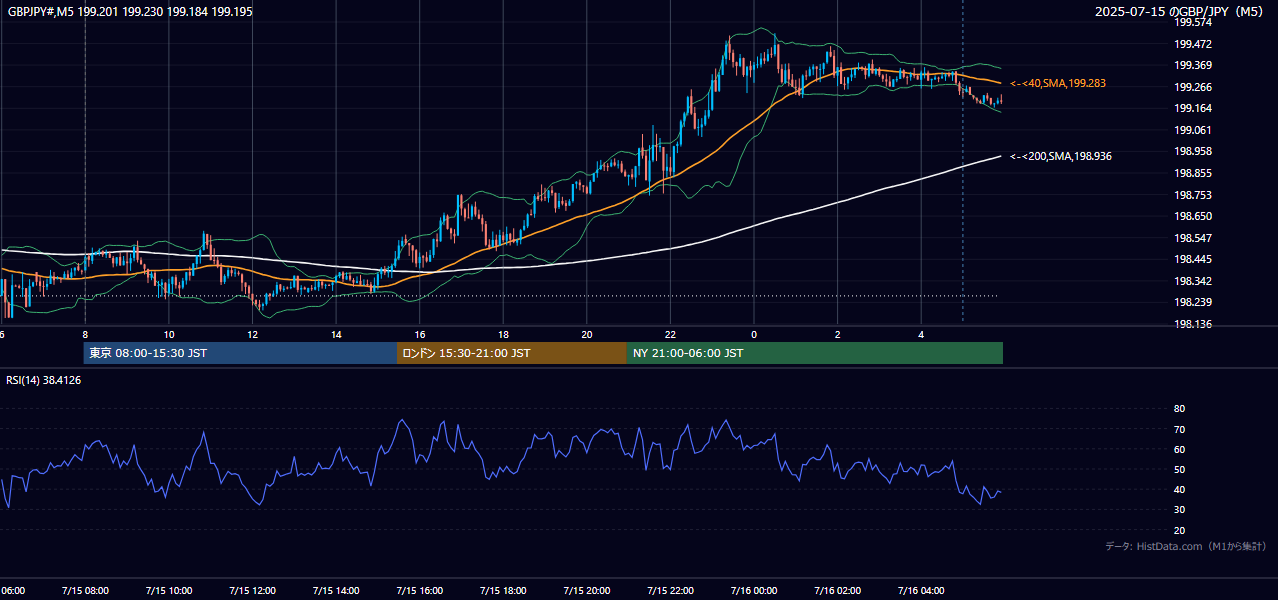Click the bottom time label 7/16 00:00

click(754, 590)
